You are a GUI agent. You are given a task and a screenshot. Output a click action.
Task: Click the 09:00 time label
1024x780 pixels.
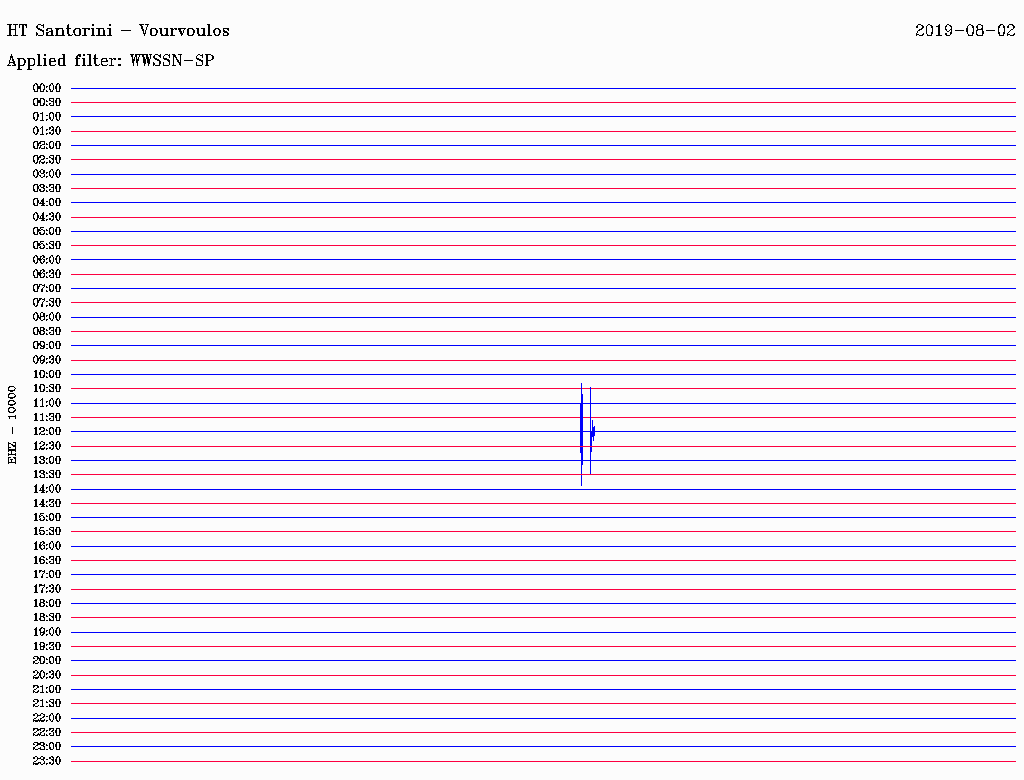pos(47,346)
